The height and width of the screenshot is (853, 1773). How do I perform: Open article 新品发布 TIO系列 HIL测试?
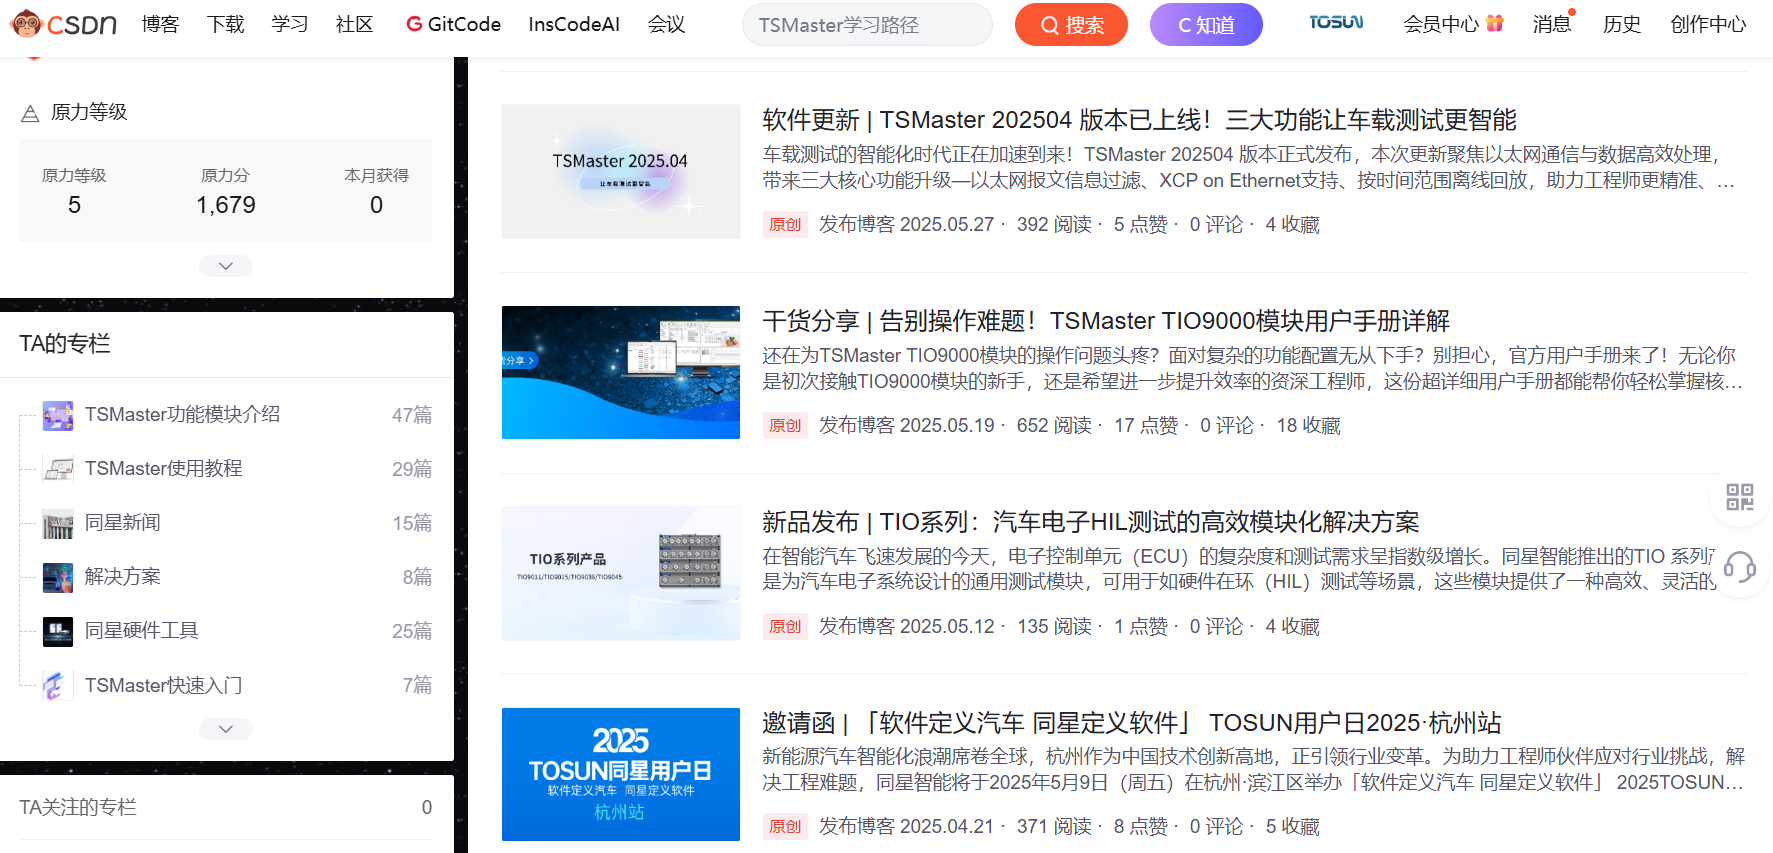[1091, 522]
